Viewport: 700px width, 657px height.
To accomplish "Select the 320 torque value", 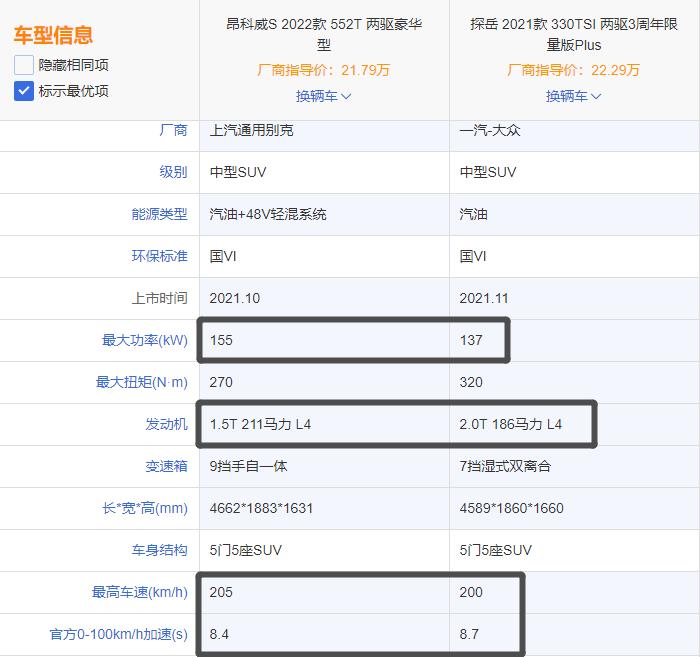I will pyautogui.click(x=471, y=382).
